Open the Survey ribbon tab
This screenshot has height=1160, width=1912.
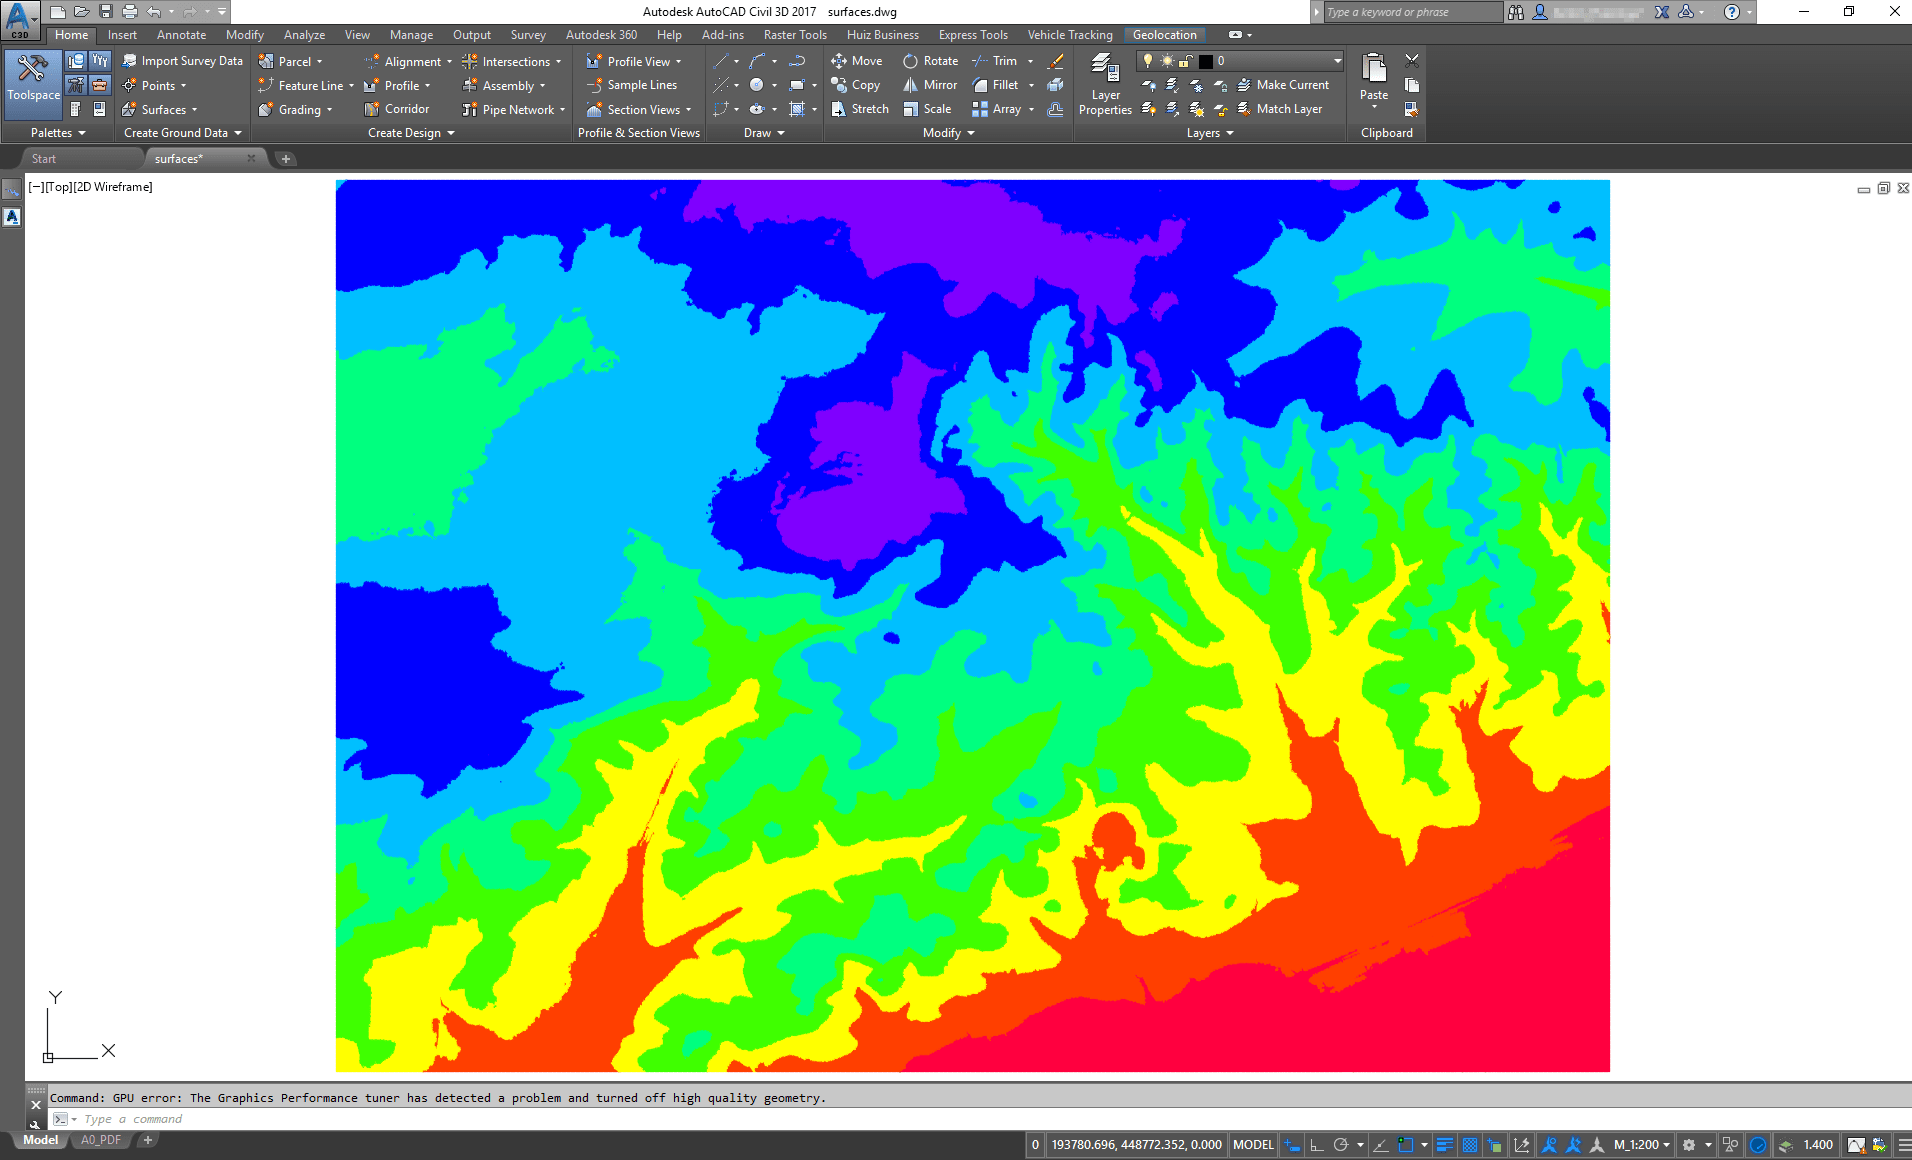[x=528, y=35]
